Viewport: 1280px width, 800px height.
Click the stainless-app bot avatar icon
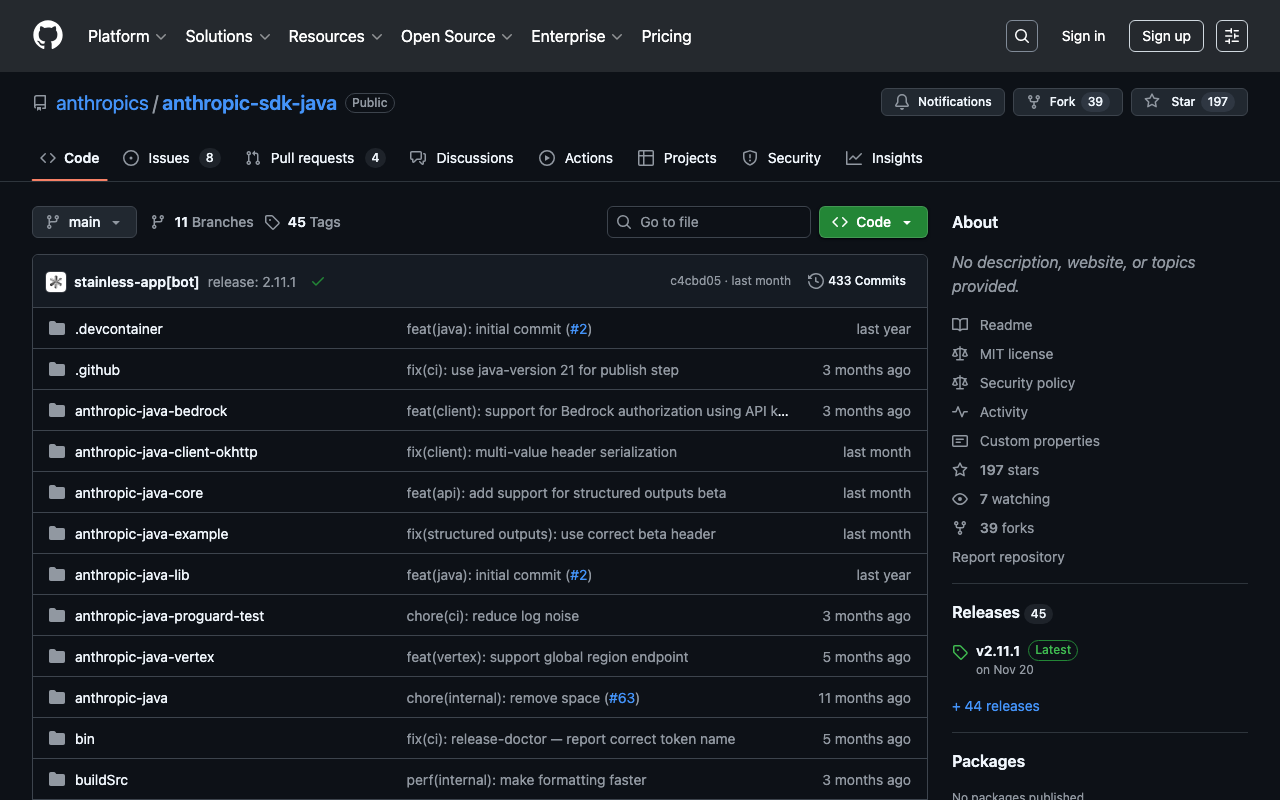pos(56,282)
